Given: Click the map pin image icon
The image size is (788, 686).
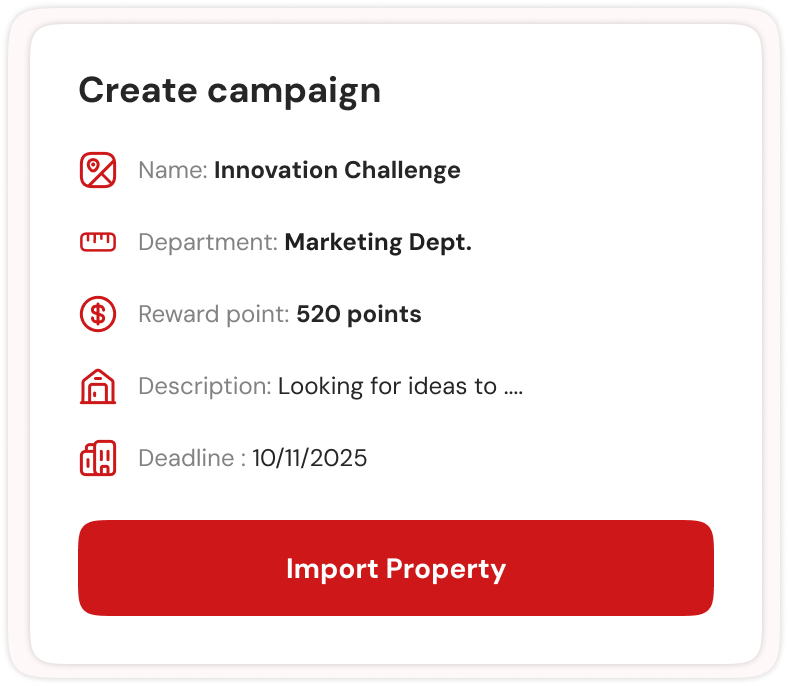Looking at the screenshot, I should 98,170.
